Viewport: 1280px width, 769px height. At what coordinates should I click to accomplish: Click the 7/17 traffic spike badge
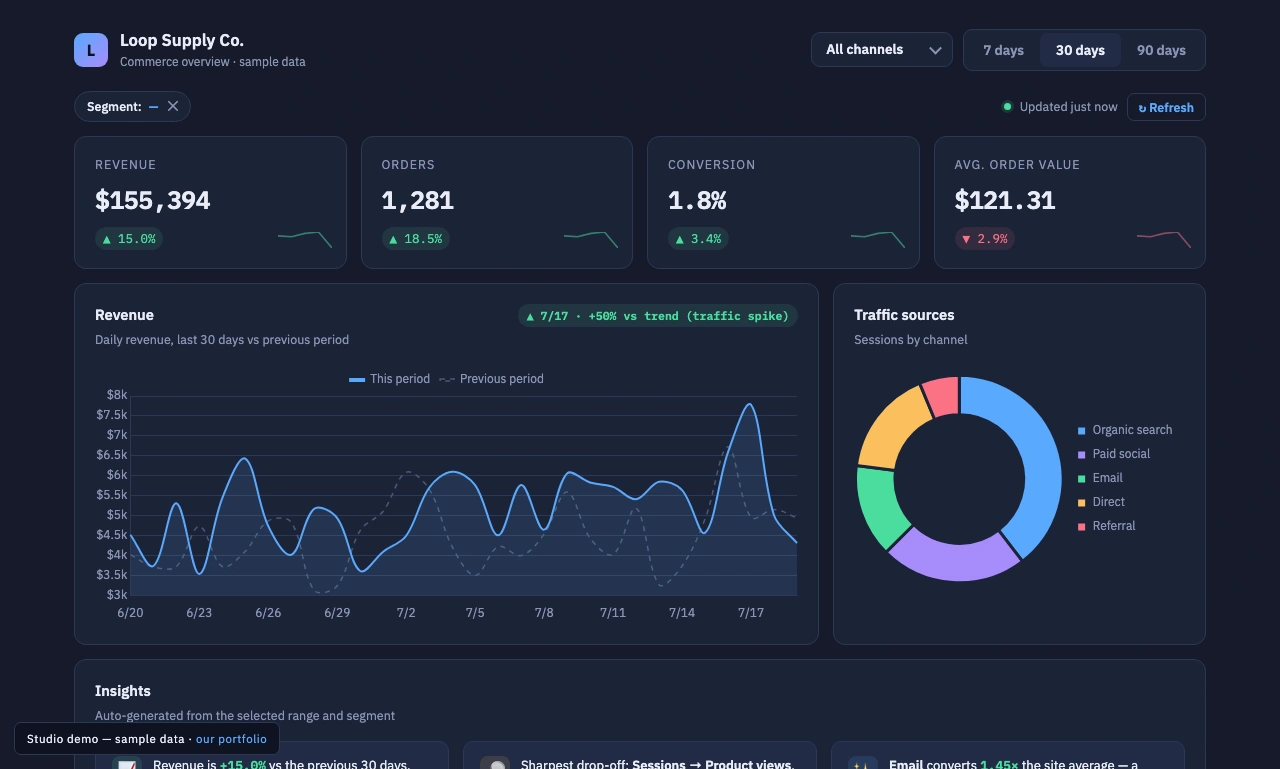click(658, 316)
